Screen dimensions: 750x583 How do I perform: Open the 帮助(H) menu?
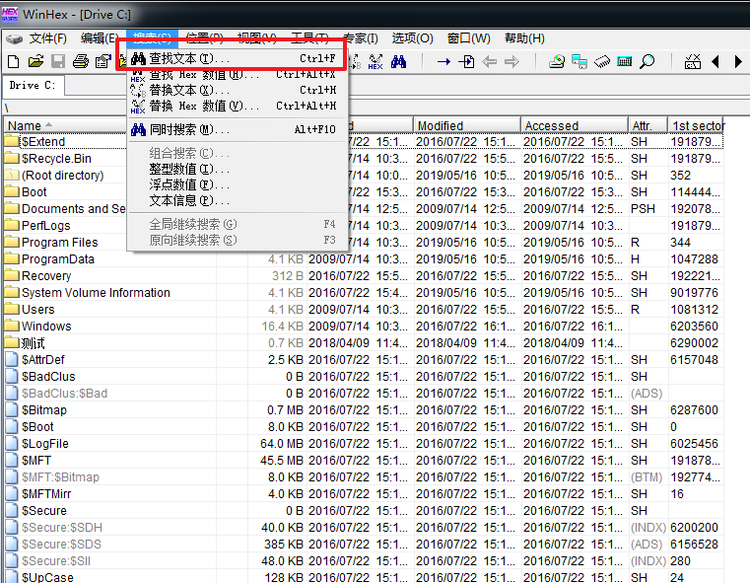[x=524, y=38]
